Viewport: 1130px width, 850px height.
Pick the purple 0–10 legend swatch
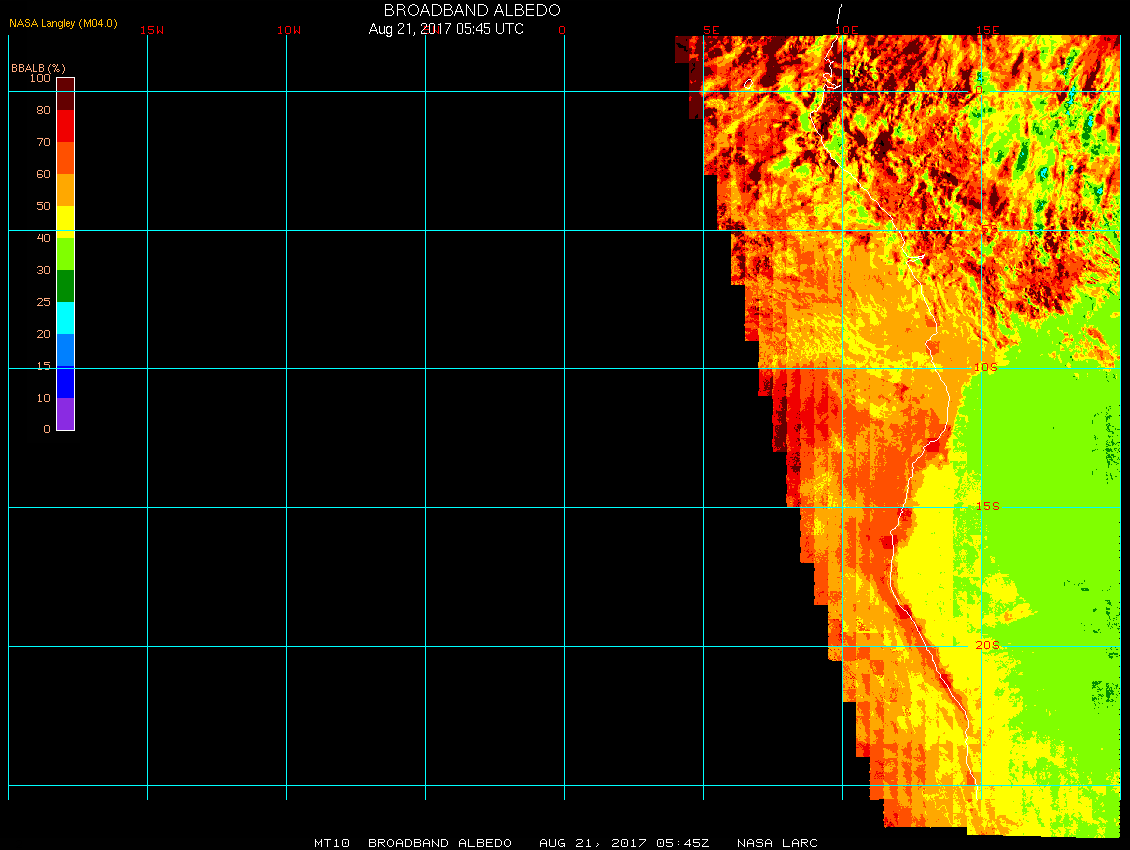pyautogui.click(x=66, y=414)
